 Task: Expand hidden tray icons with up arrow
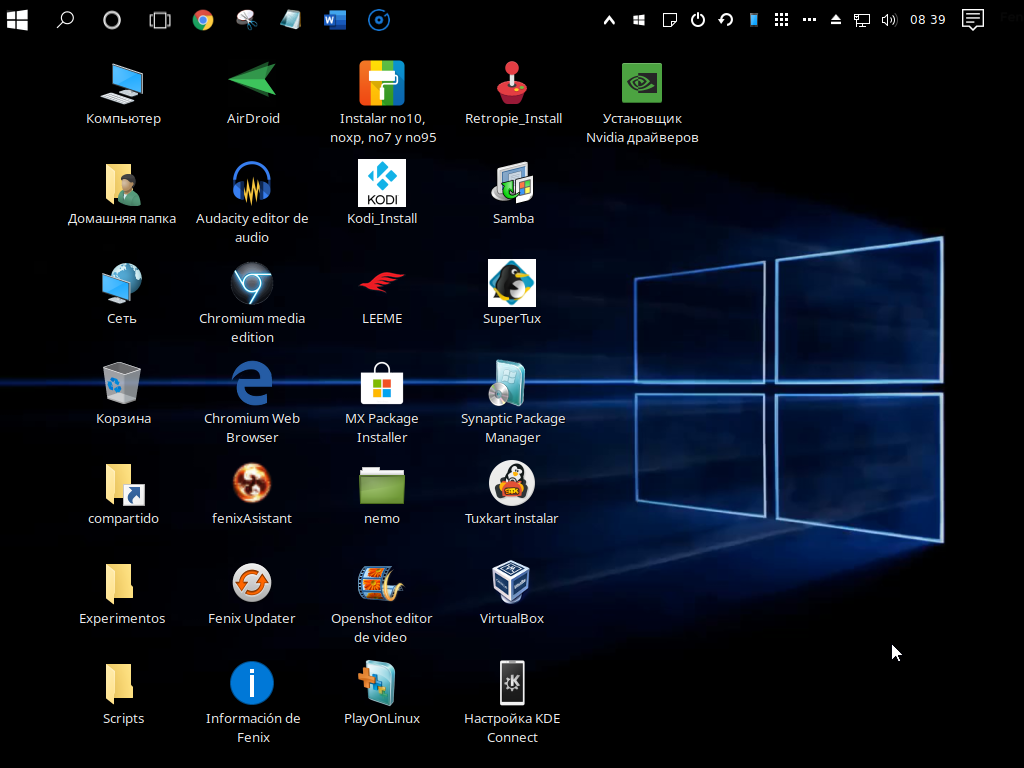(x=609, y=20)
